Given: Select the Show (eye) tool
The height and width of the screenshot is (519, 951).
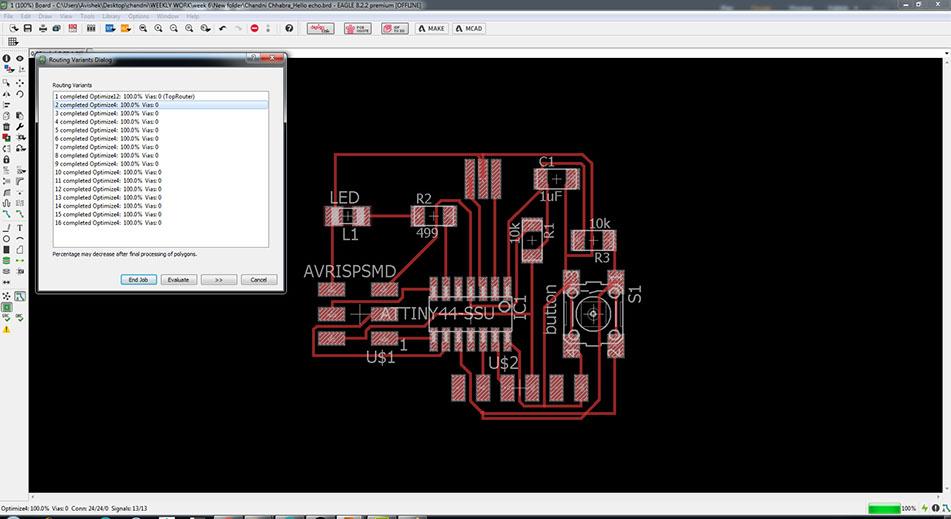Looking at the screenshot, I should click(20, 59).
